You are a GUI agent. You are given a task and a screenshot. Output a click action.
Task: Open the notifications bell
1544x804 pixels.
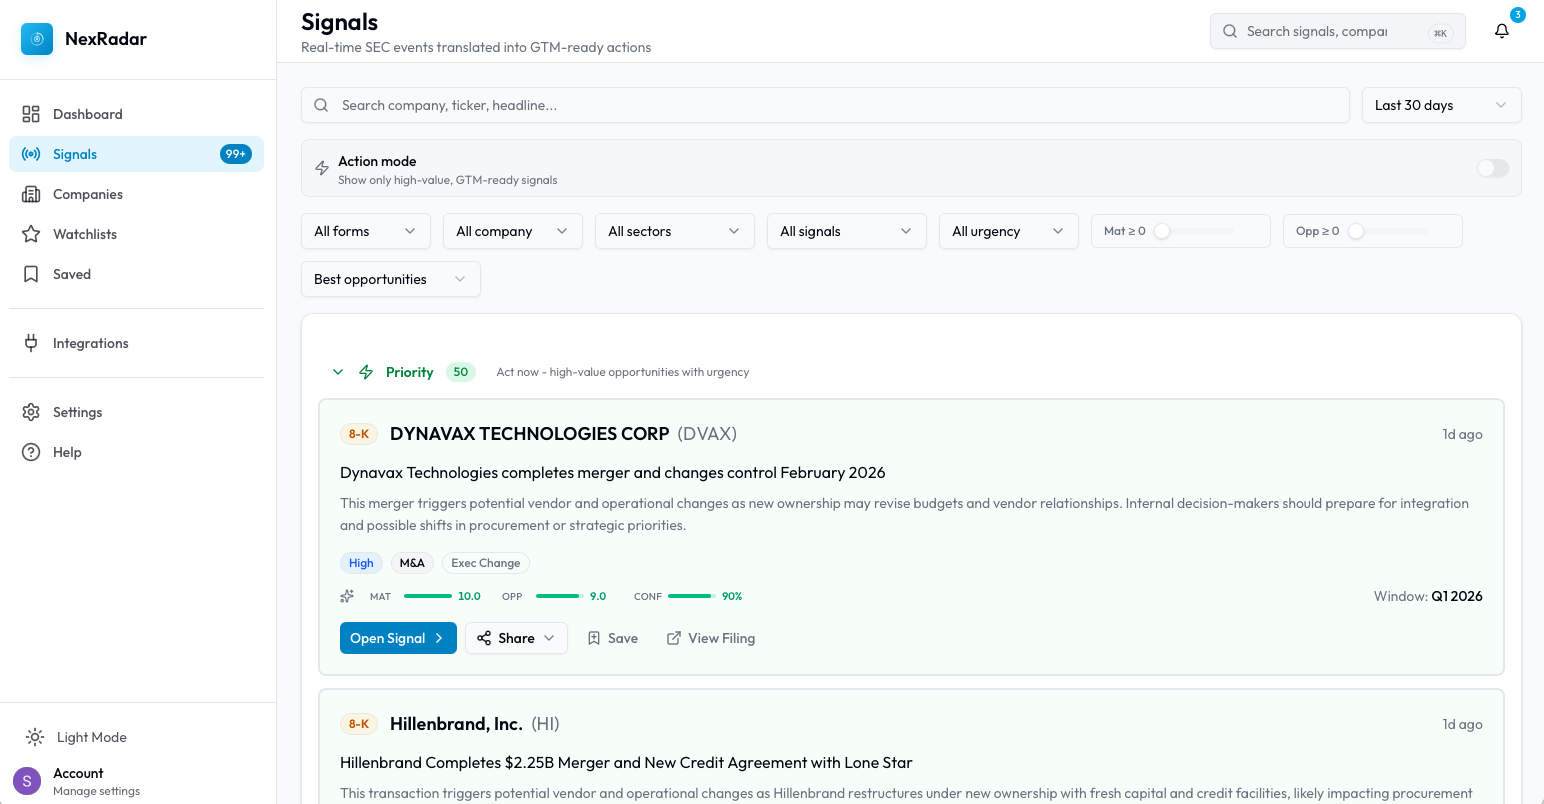pos(1501,31)
